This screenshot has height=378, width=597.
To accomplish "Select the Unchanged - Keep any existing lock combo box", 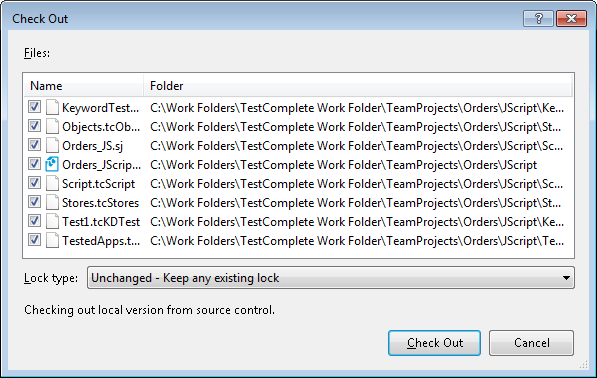I will click(x=330, y=278).
